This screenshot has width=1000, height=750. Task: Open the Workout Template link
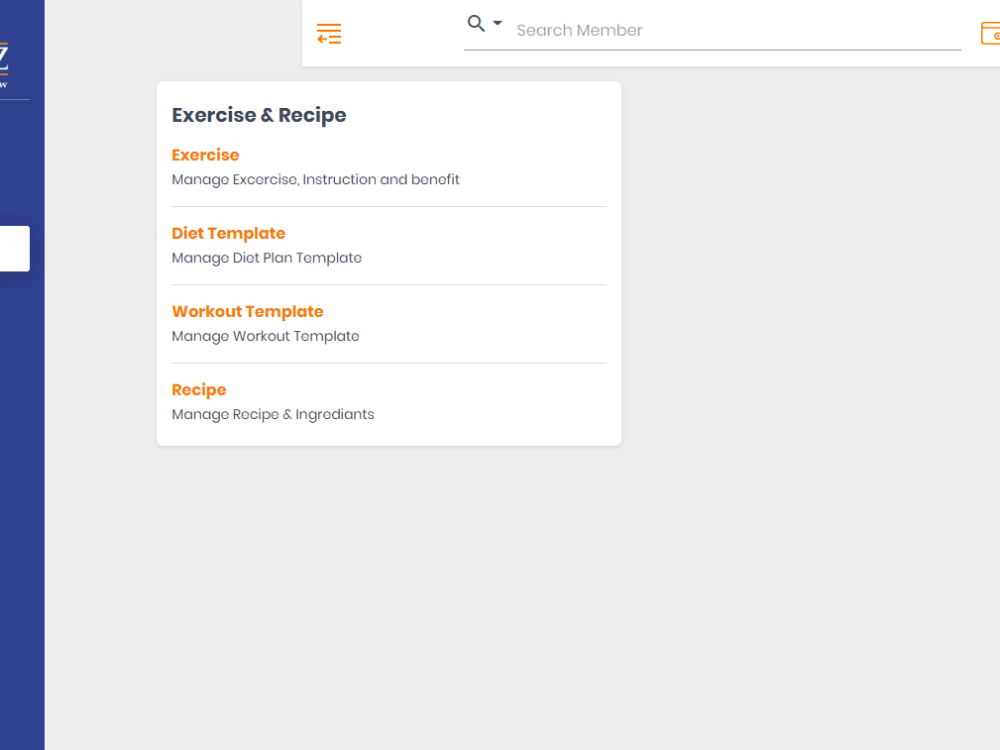click(247, 312)
